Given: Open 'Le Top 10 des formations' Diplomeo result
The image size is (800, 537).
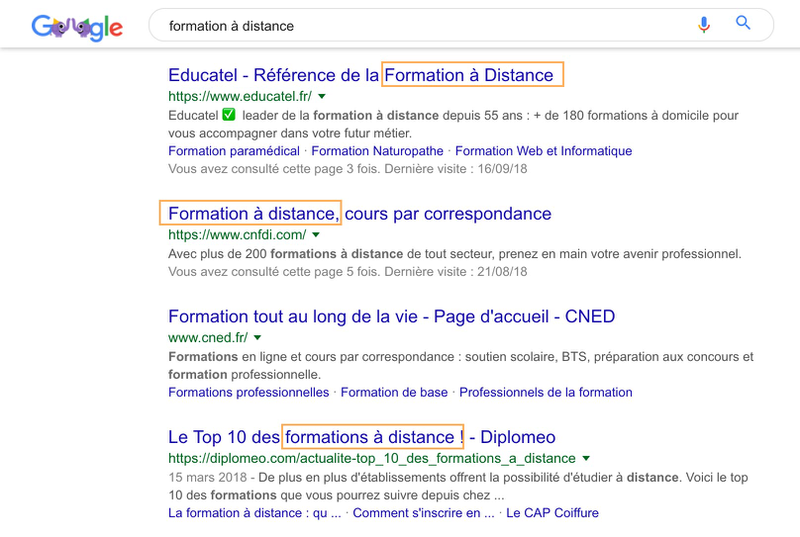Looking at the screenshot, I should [x=361, y=438].
